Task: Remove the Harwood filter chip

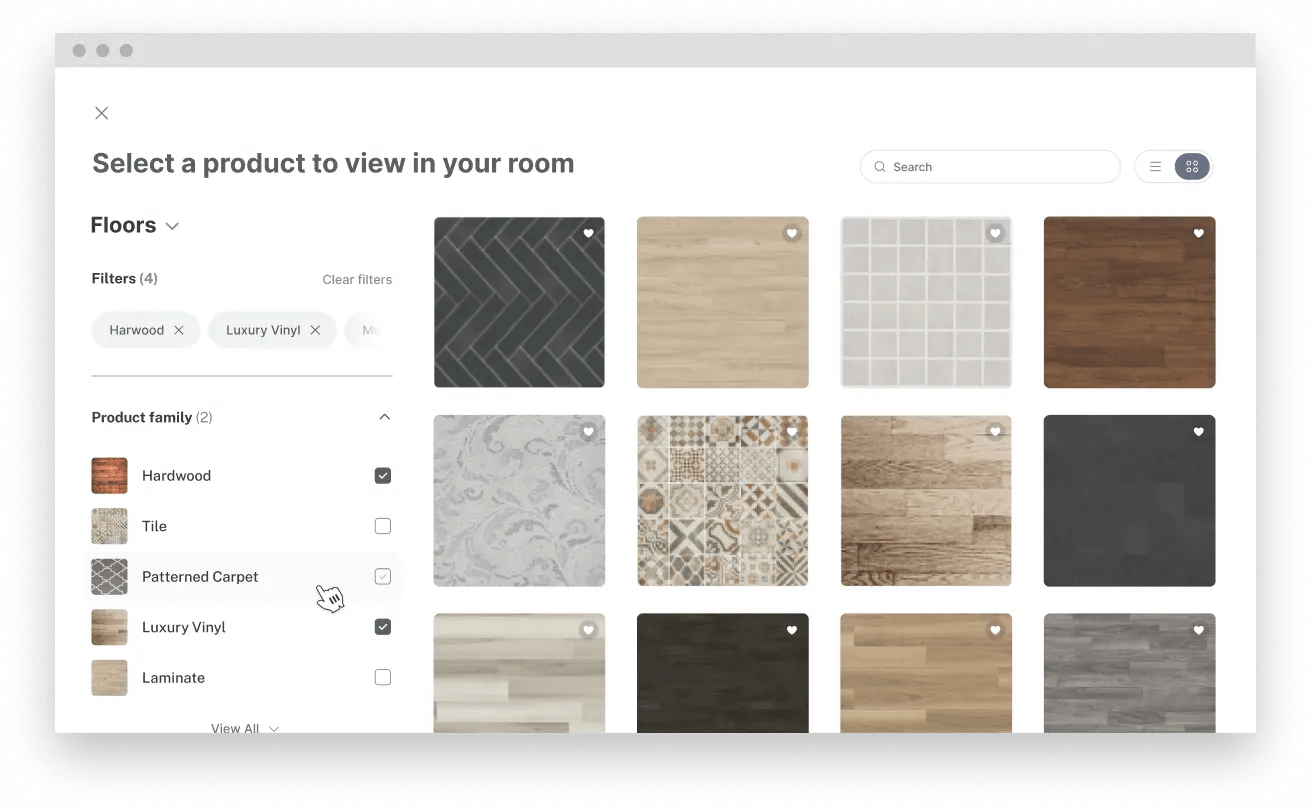Action: [179, 330]
